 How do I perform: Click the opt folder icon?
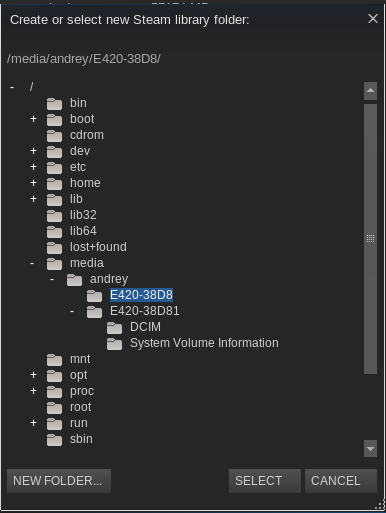(54, 376)
